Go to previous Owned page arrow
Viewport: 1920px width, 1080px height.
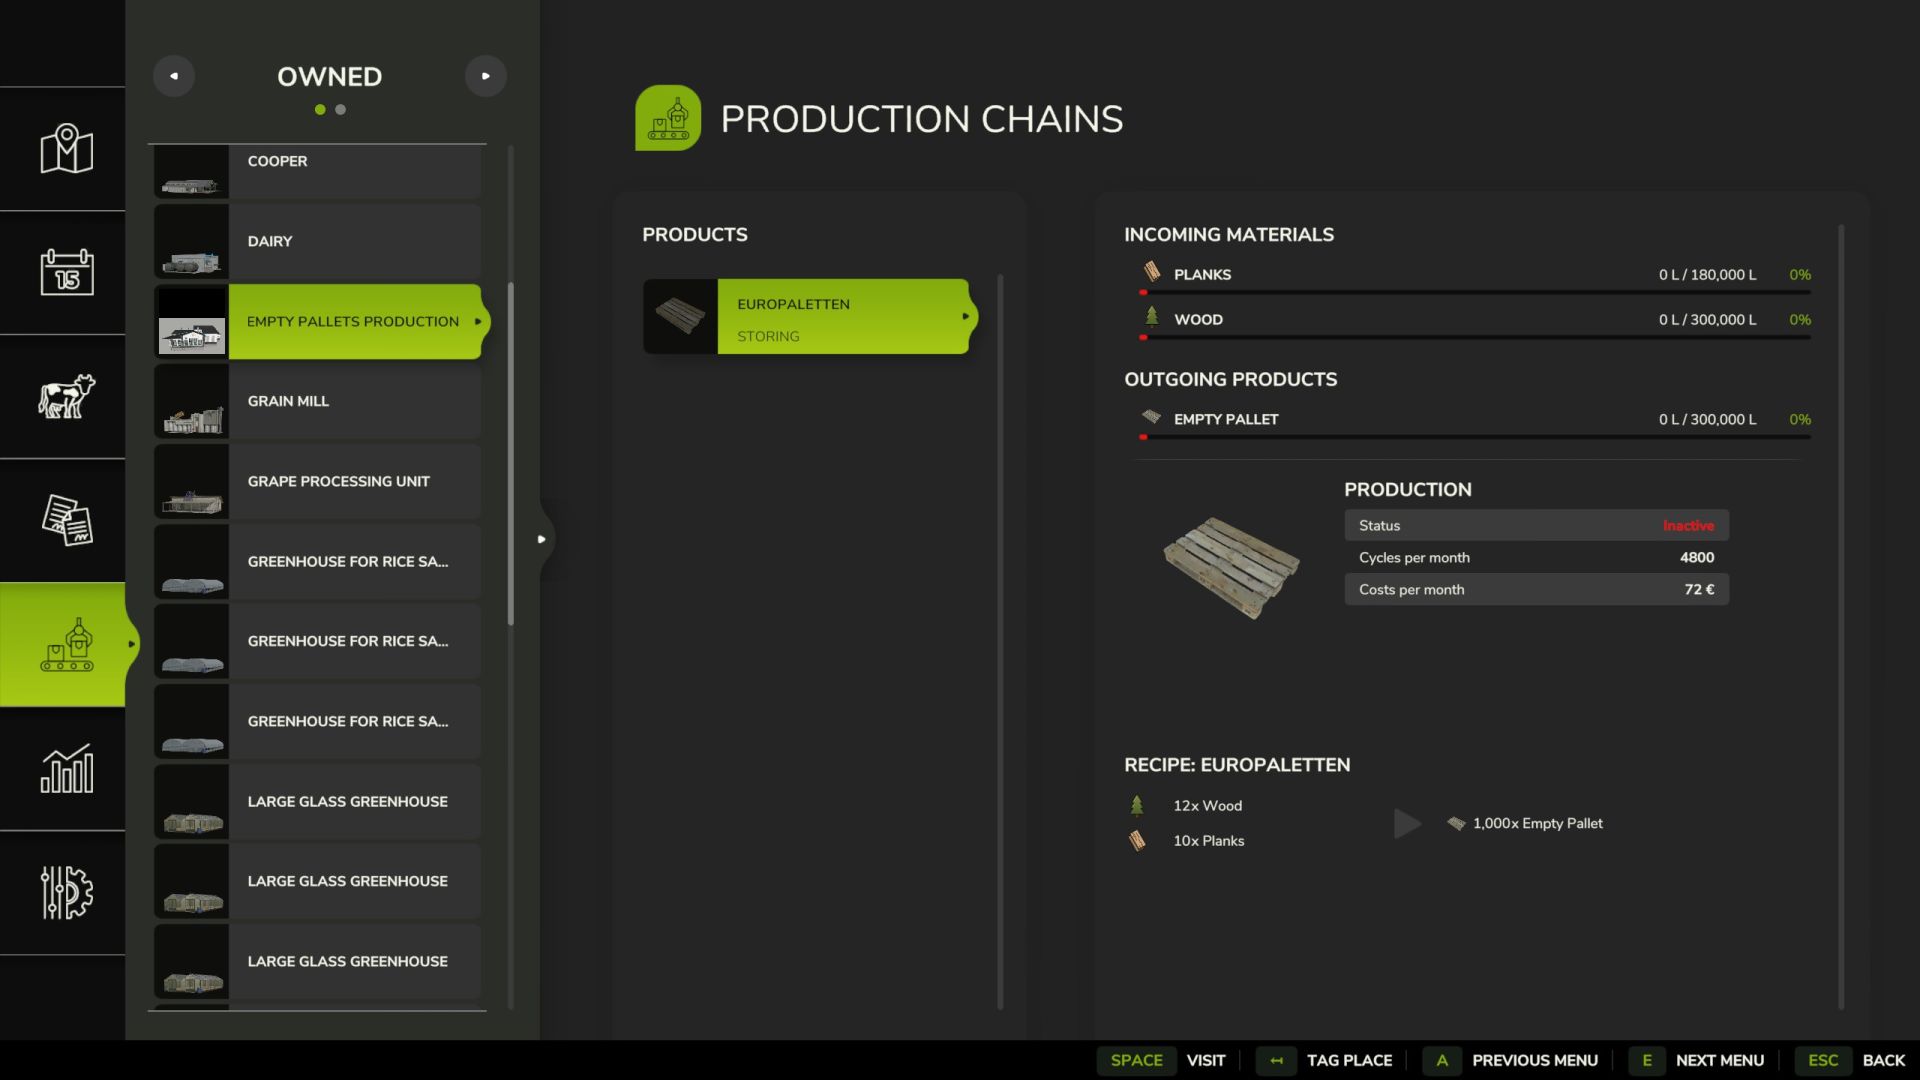click(x=174, y=76)
